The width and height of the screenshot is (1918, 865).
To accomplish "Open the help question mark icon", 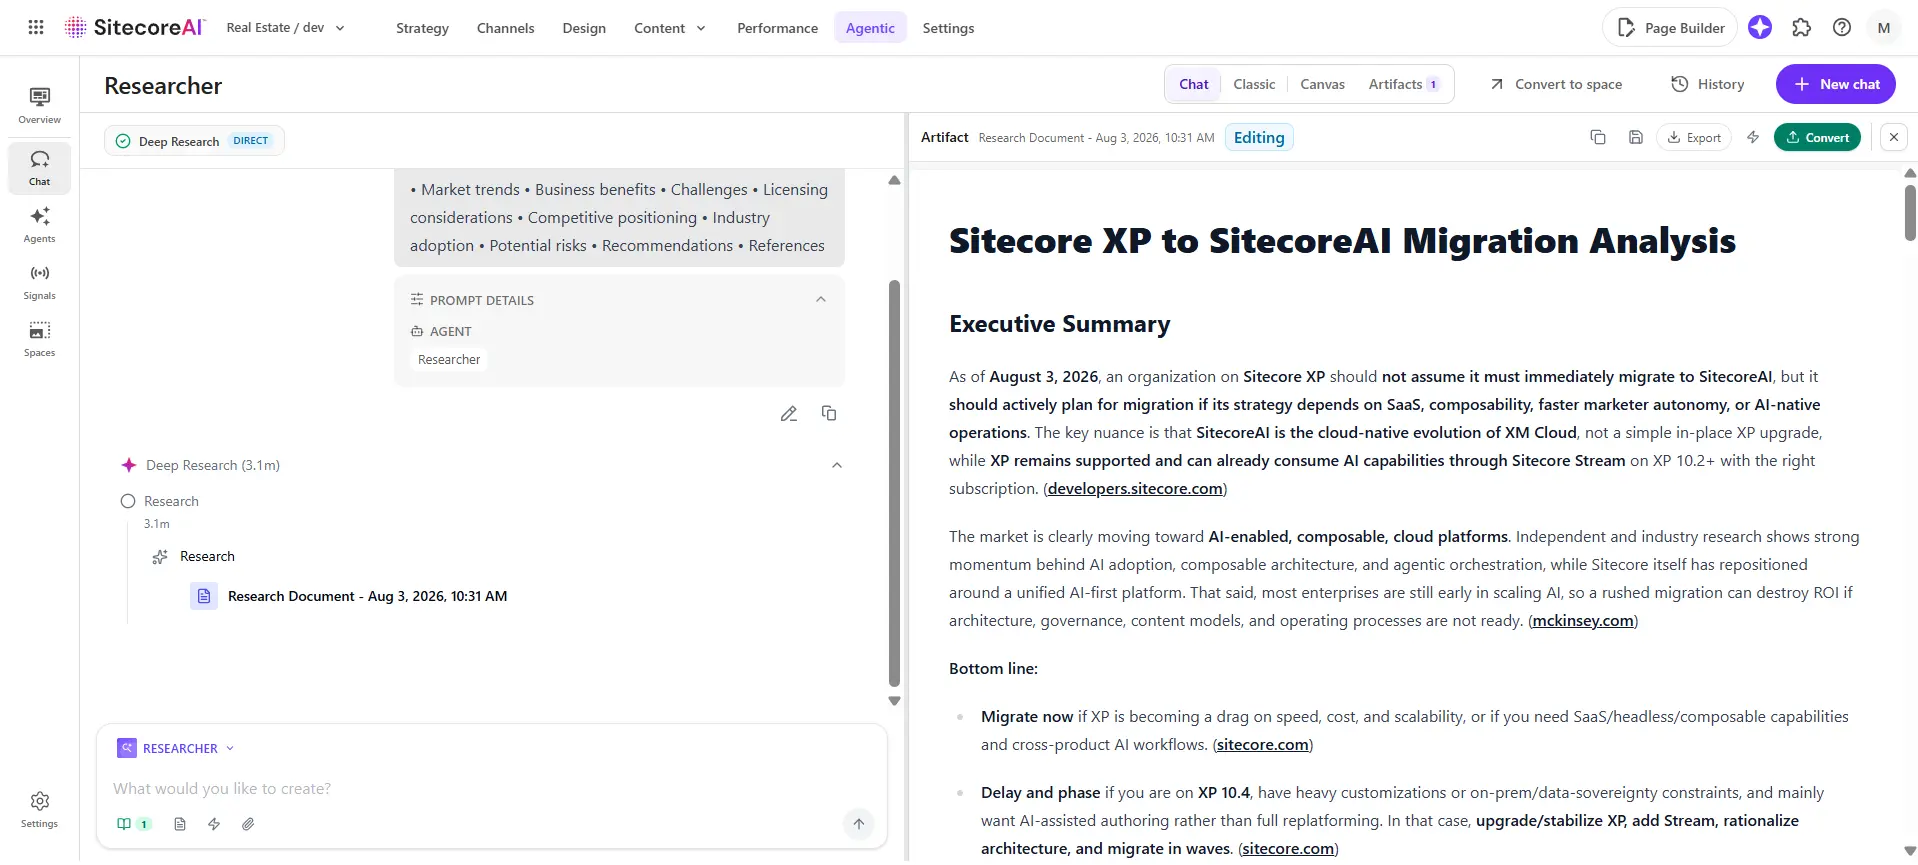I will [1842, 28].
